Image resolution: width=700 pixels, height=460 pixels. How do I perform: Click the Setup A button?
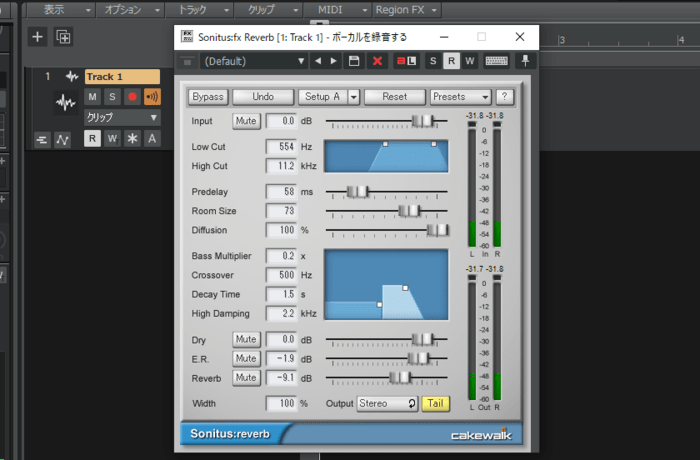click(x=323, y=97)
